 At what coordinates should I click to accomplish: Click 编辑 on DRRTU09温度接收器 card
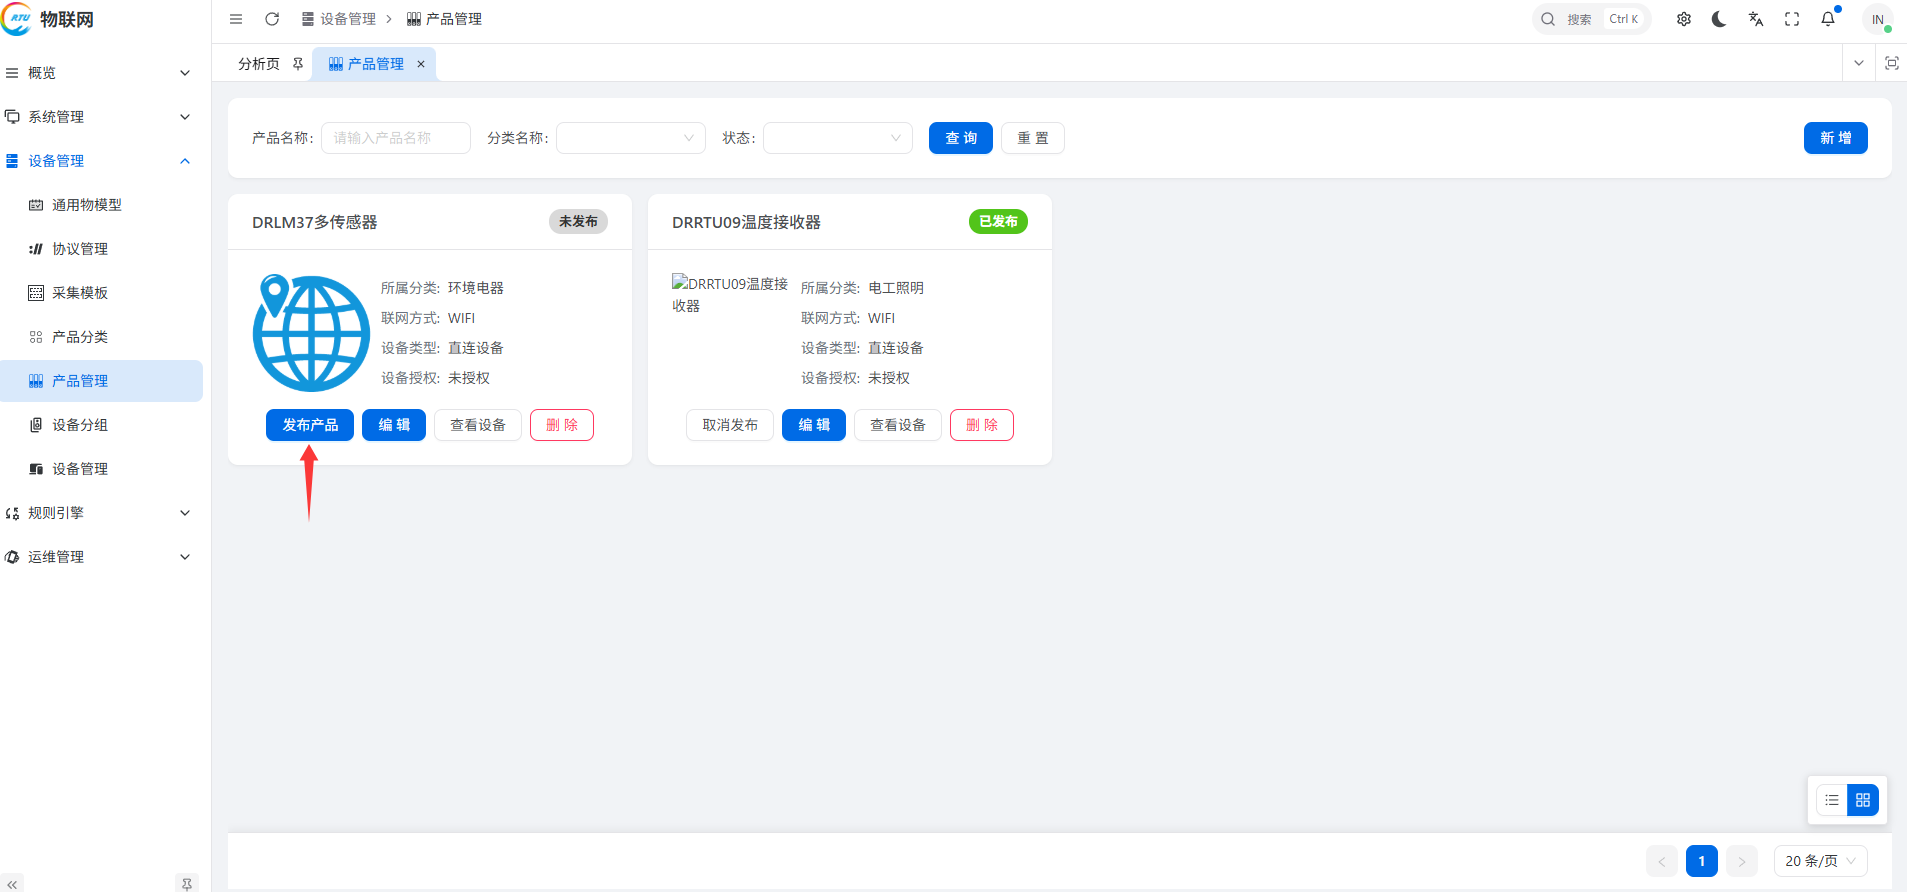814,425
